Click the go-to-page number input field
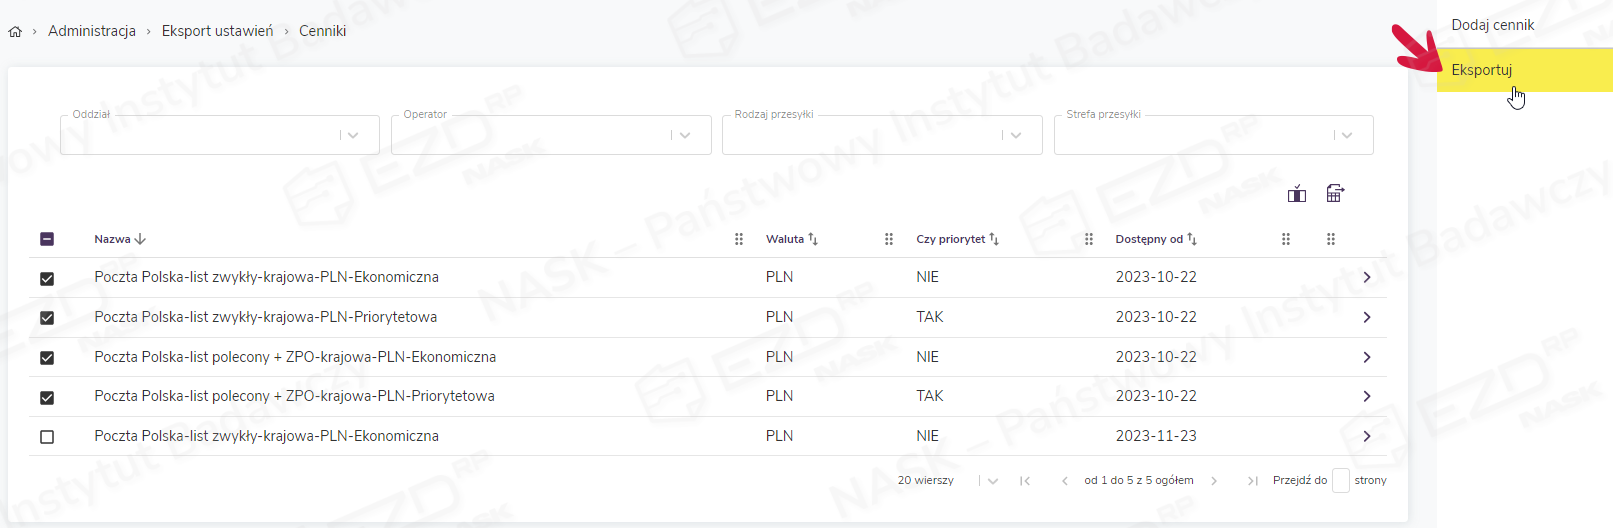The width and height of the screenshot is (1613, 528). (x=1341, y=481)
